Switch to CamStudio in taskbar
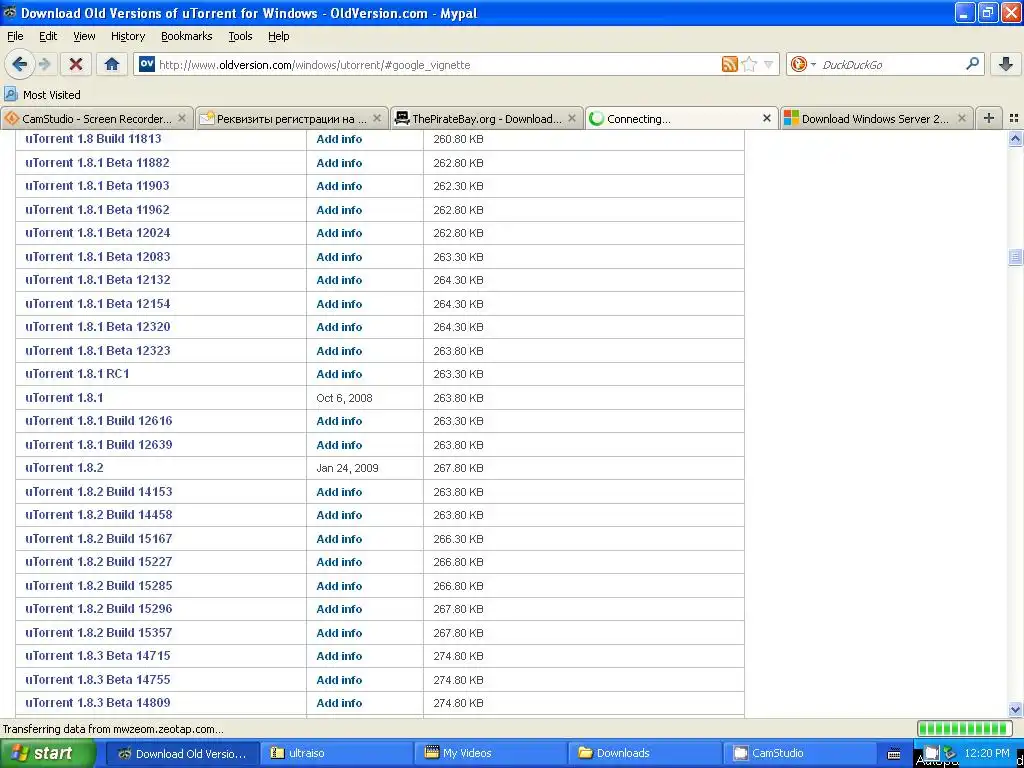This screenshot has height=768, width=1024. pyautogui.click(x=798, y=753)
